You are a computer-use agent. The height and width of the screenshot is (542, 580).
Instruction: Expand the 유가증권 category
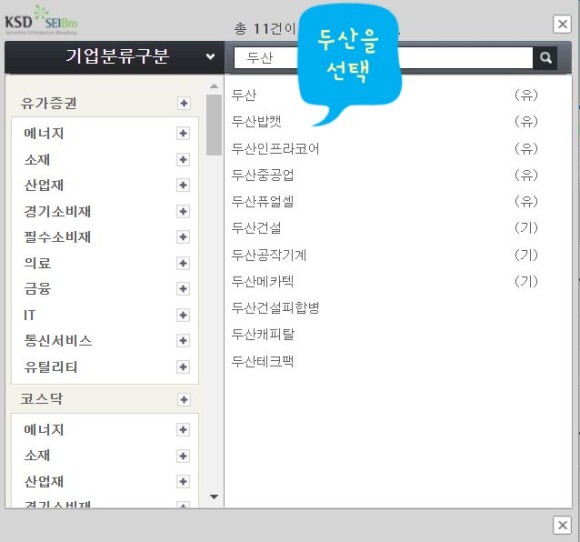click(184, 103)
